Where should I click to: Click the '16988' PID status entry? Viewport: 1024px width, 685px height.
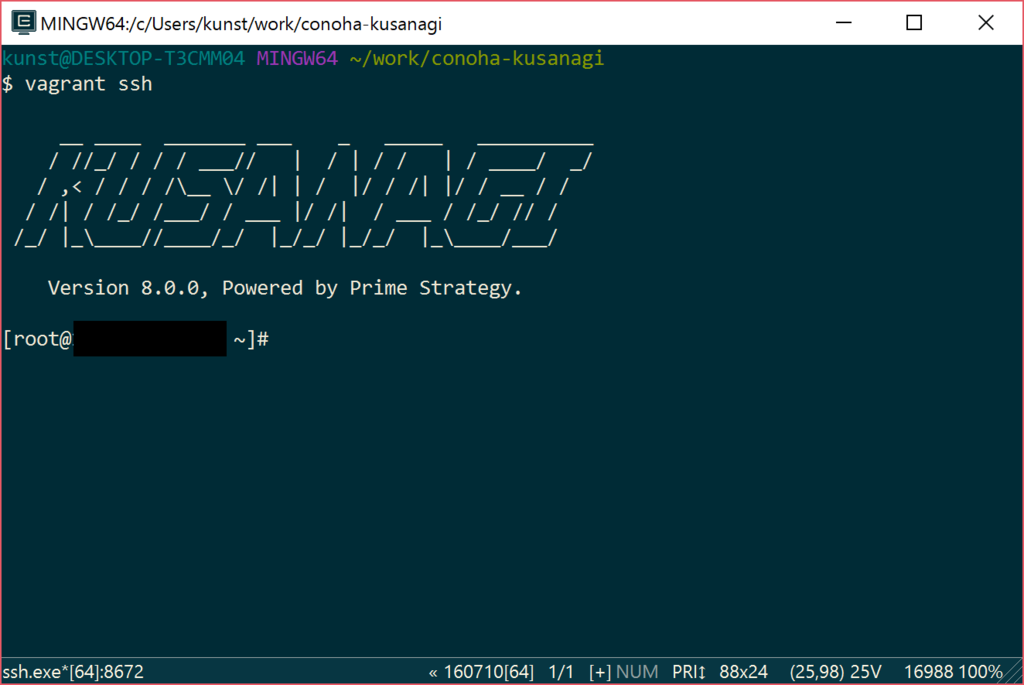point(929,672)
